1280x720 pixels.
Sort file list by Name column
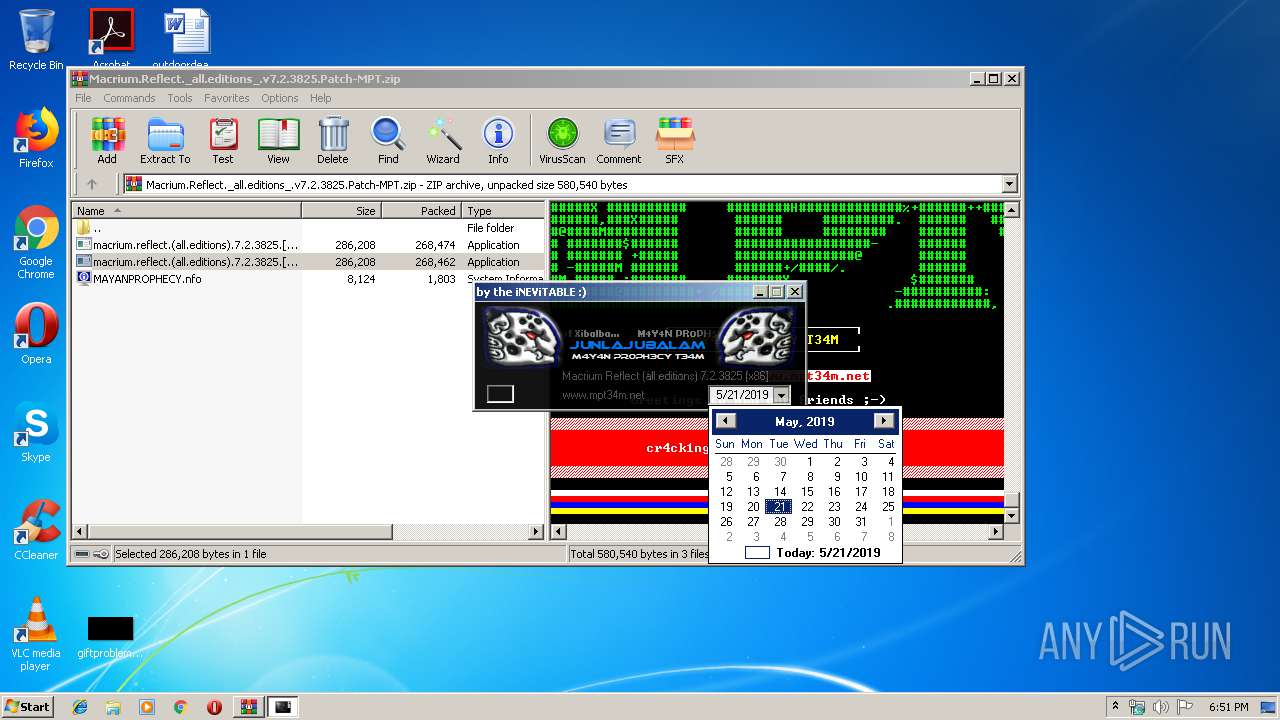click(187, 211)
